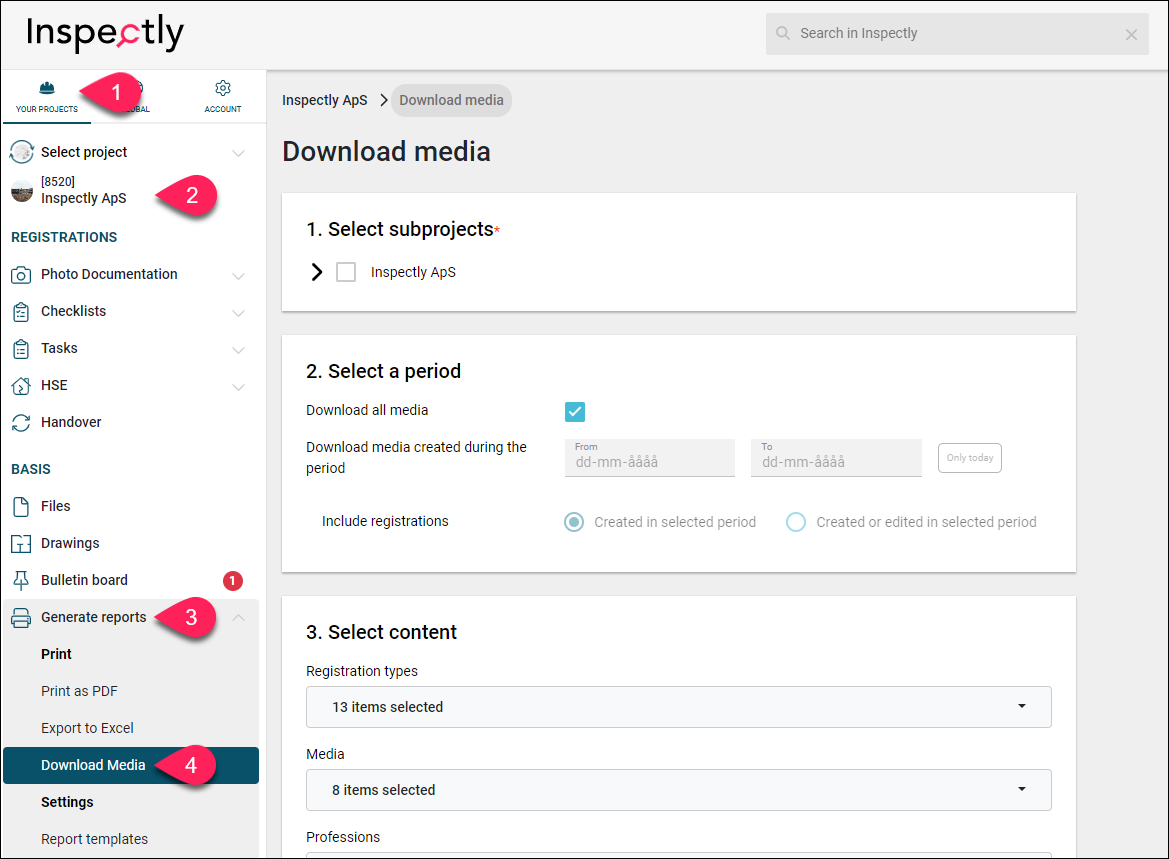This screenshot has height=859, width=1169.
Task: Click the Account gear icon
Action: click(222, 88)
